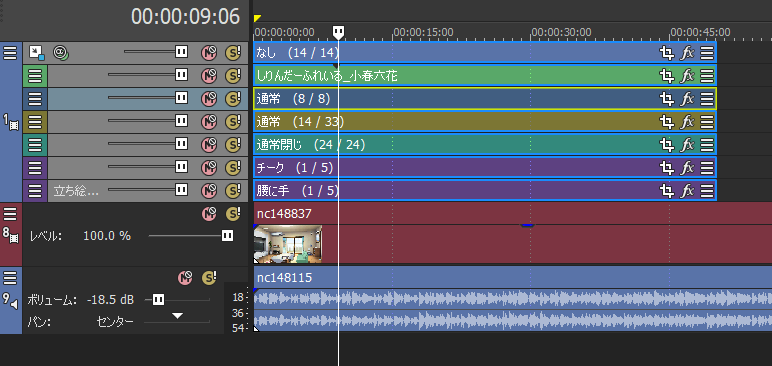Viewport: 772px width, 366px height.
Task: Open the track menu of the nc148837 video track
Action: (10, 214)
